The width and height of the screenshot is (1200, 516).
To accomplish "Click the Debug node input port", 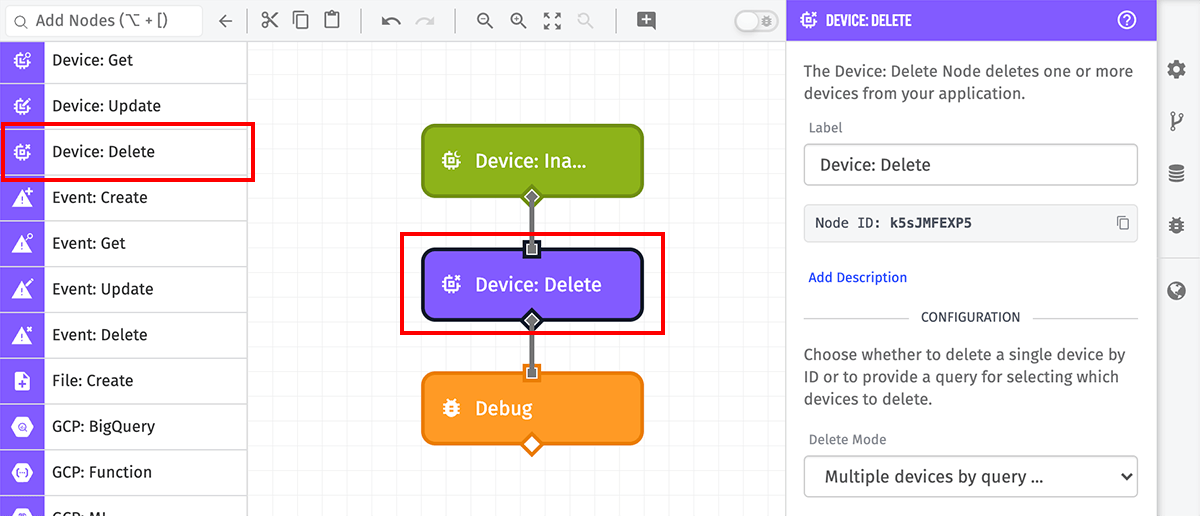I will 532,372.
